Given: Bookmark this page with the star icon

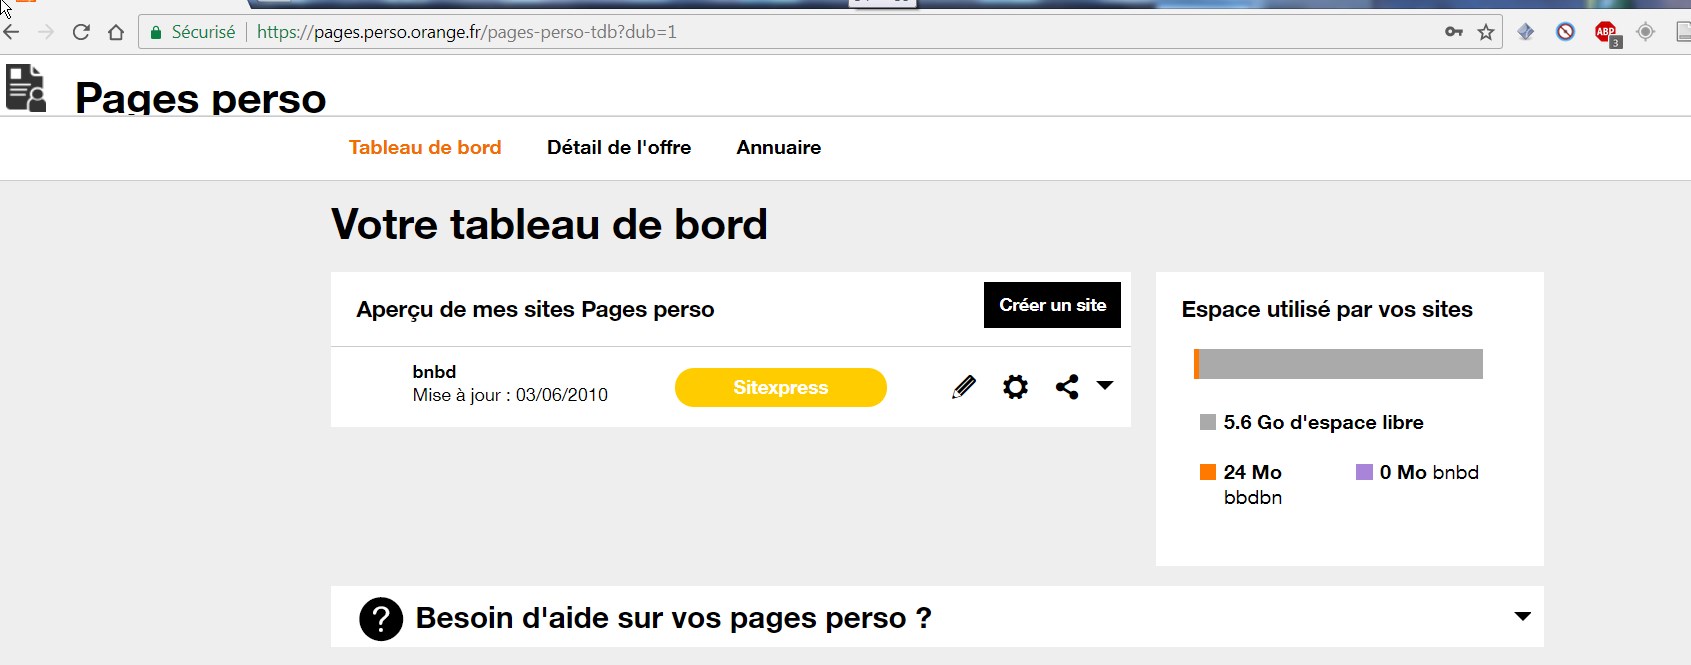Looking at the screenshot, I should point(1486,32).
